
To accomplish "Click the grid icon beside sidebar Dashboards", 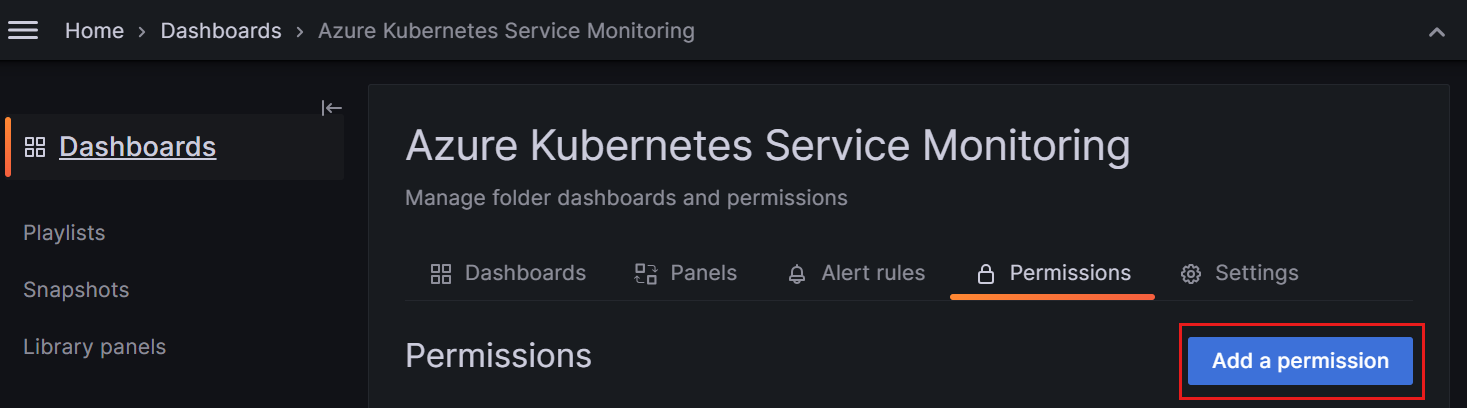I will coord(35,147).
